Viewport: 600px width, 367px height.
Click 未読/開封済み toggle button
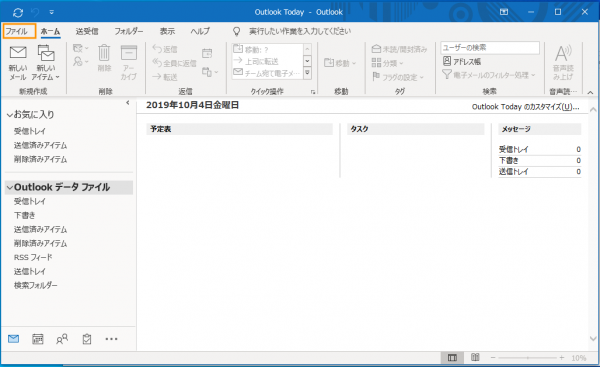(x=399, y=49)
